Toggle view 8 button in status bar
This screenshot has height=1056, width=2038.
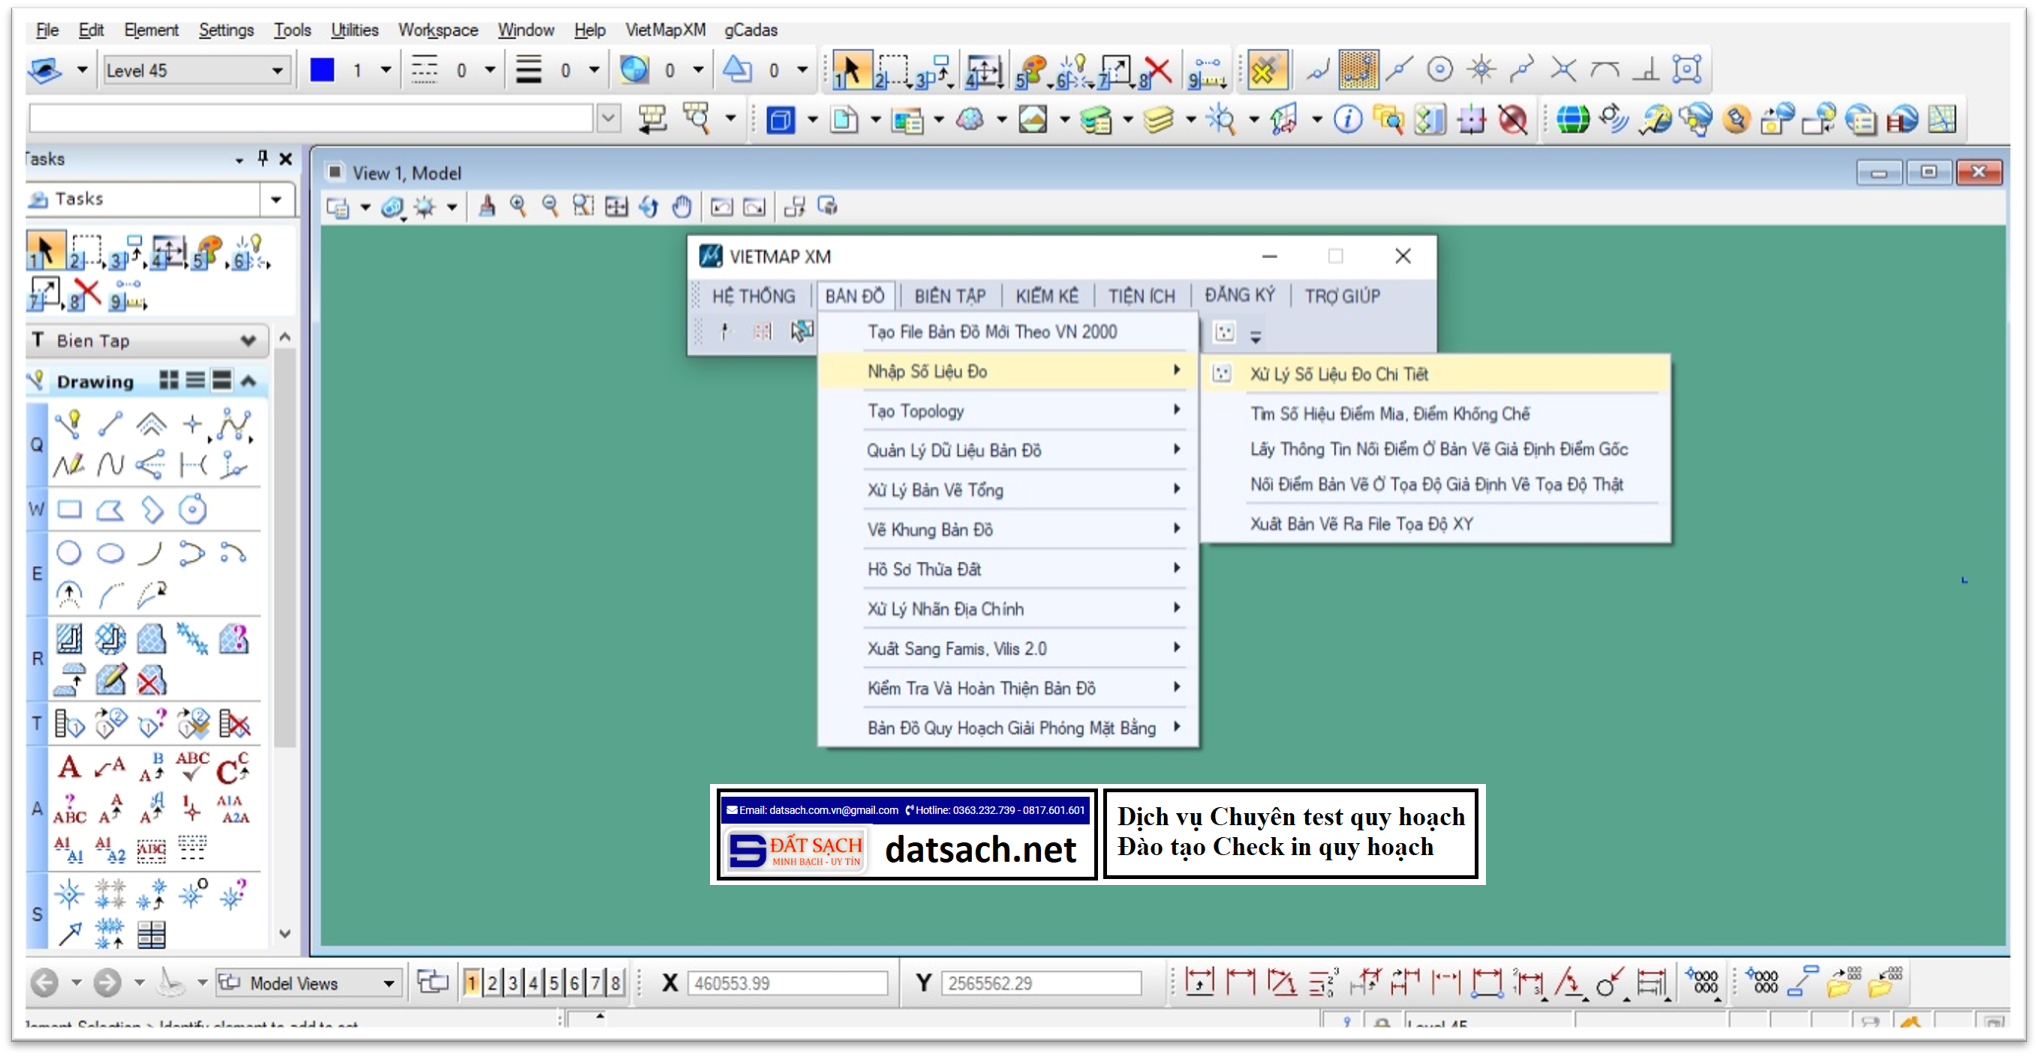tap(616, 983)
